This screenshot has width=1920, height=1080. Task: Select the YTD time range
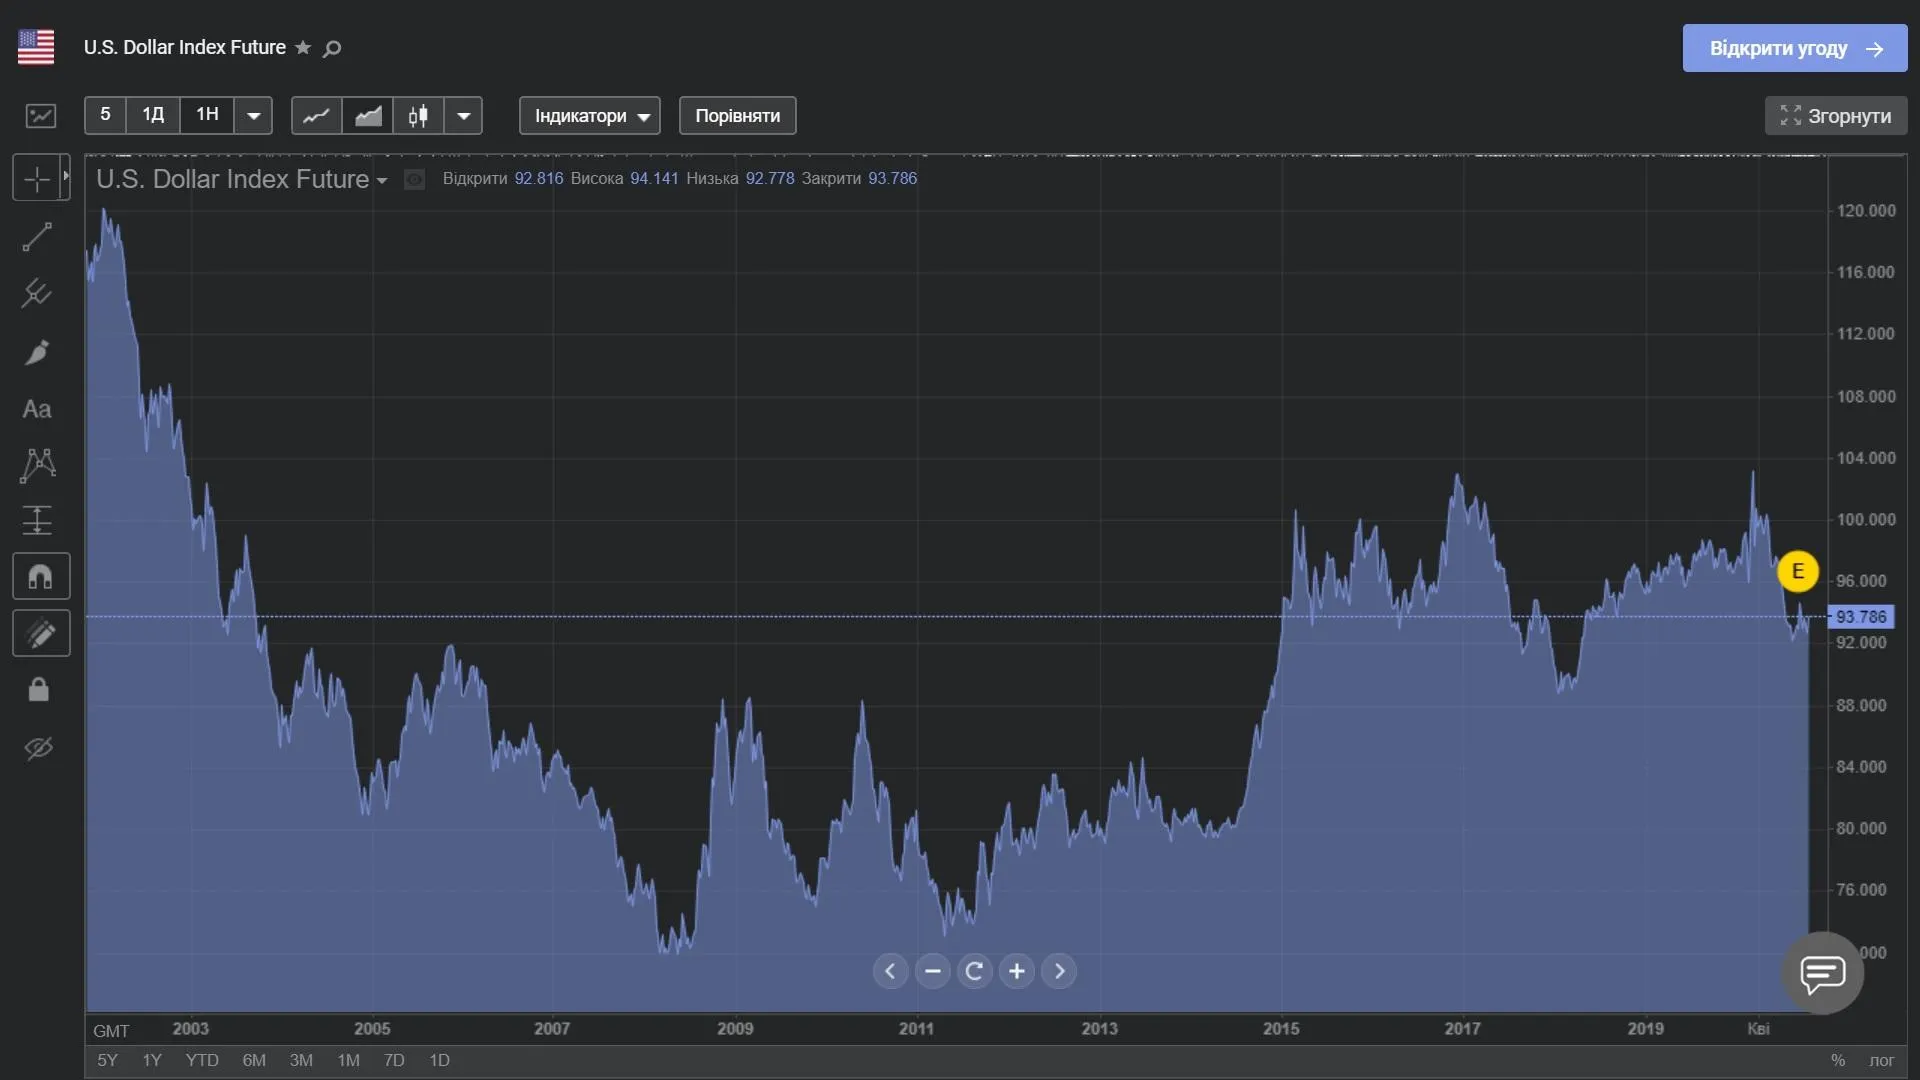click(202, 1060)
